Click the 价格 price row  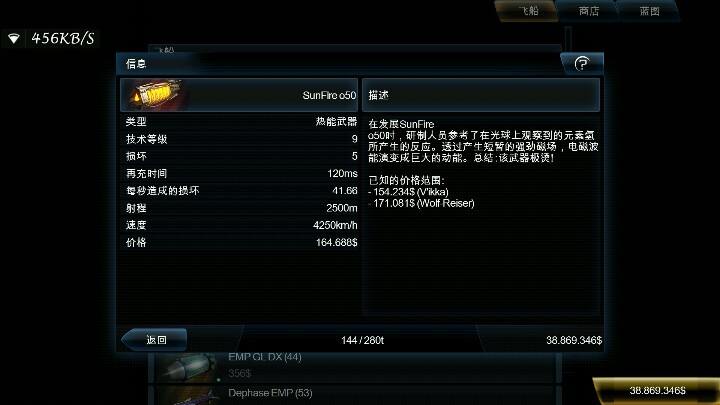[x=241, y=242]
